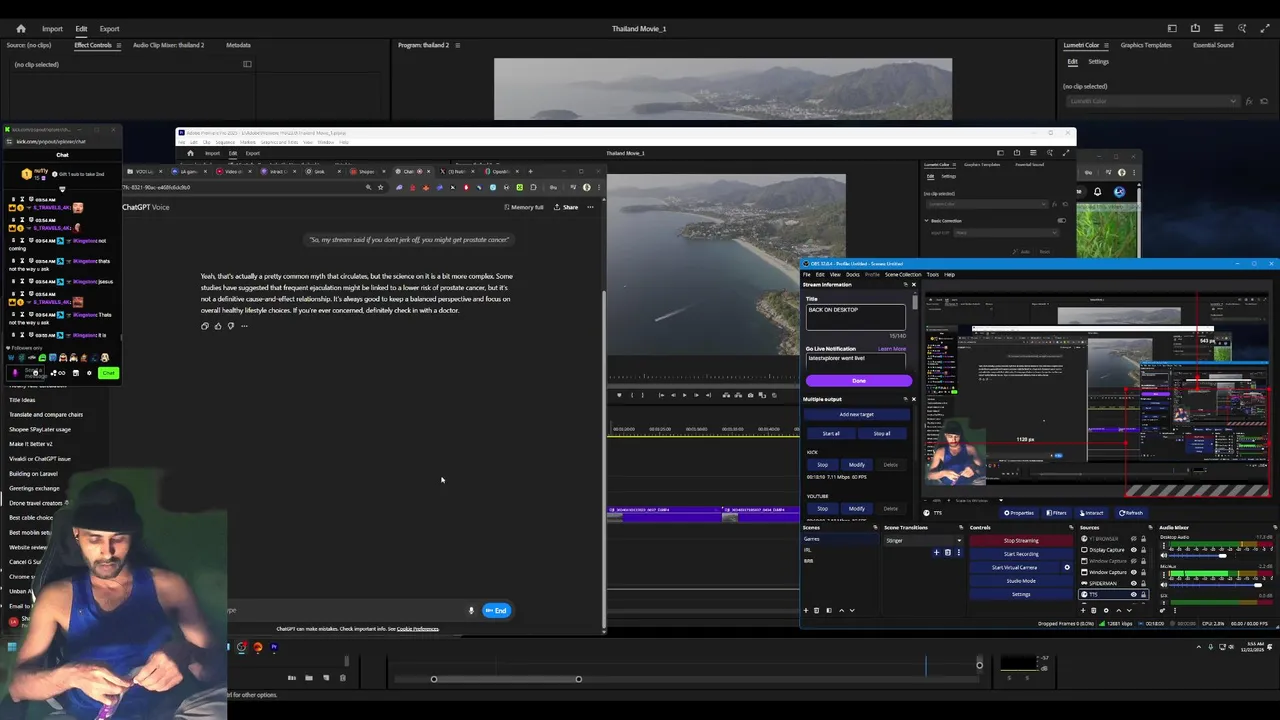Open a new browser tab with plus icon
Screen dimensions: 1280x720
(x=530, y=171)
